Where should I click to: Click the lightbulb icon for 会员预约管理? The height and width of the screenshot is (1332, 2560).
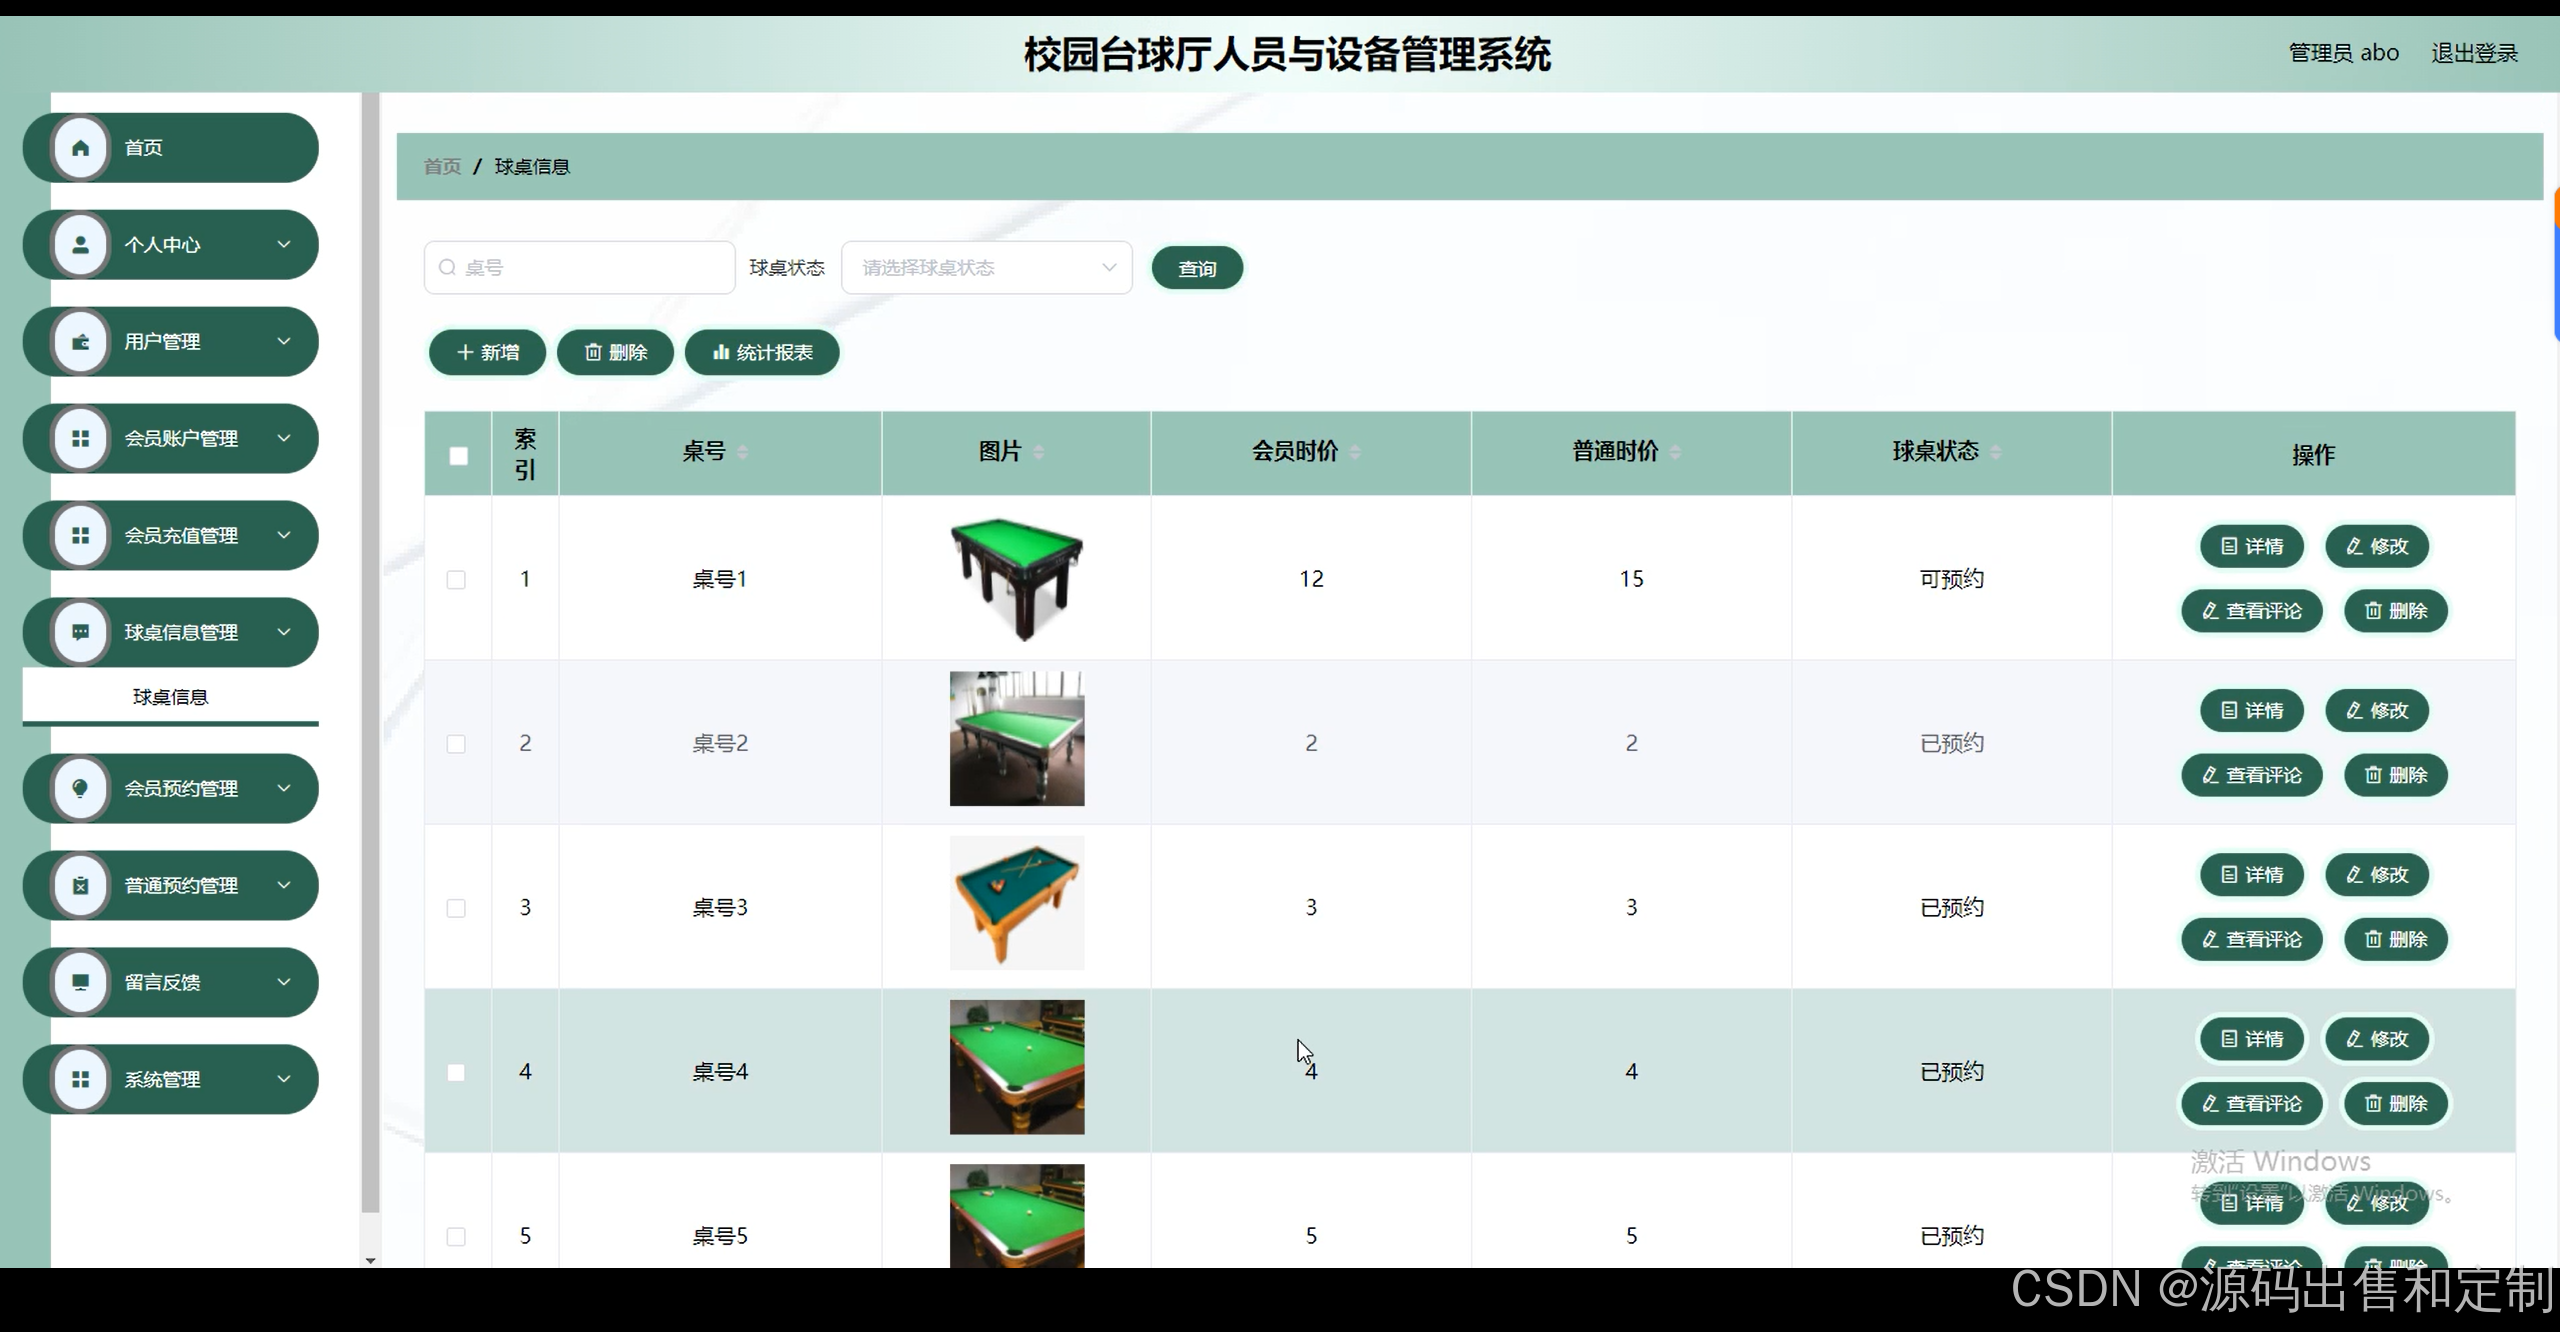click(x=81, y=788)
